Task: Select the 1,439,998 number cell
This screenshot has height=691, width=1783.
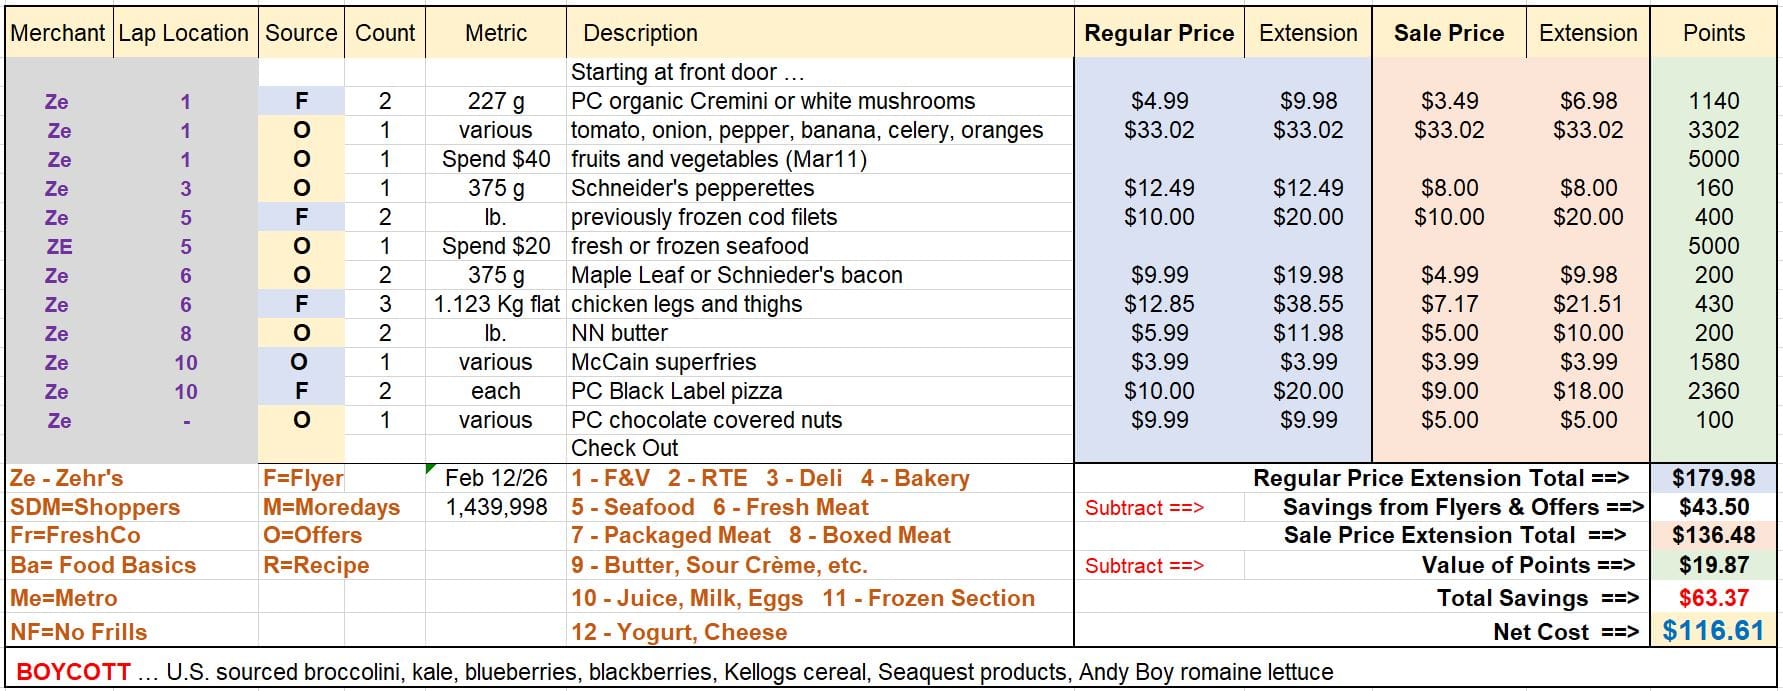Action: pyautogui.click(x=496, y=507)
